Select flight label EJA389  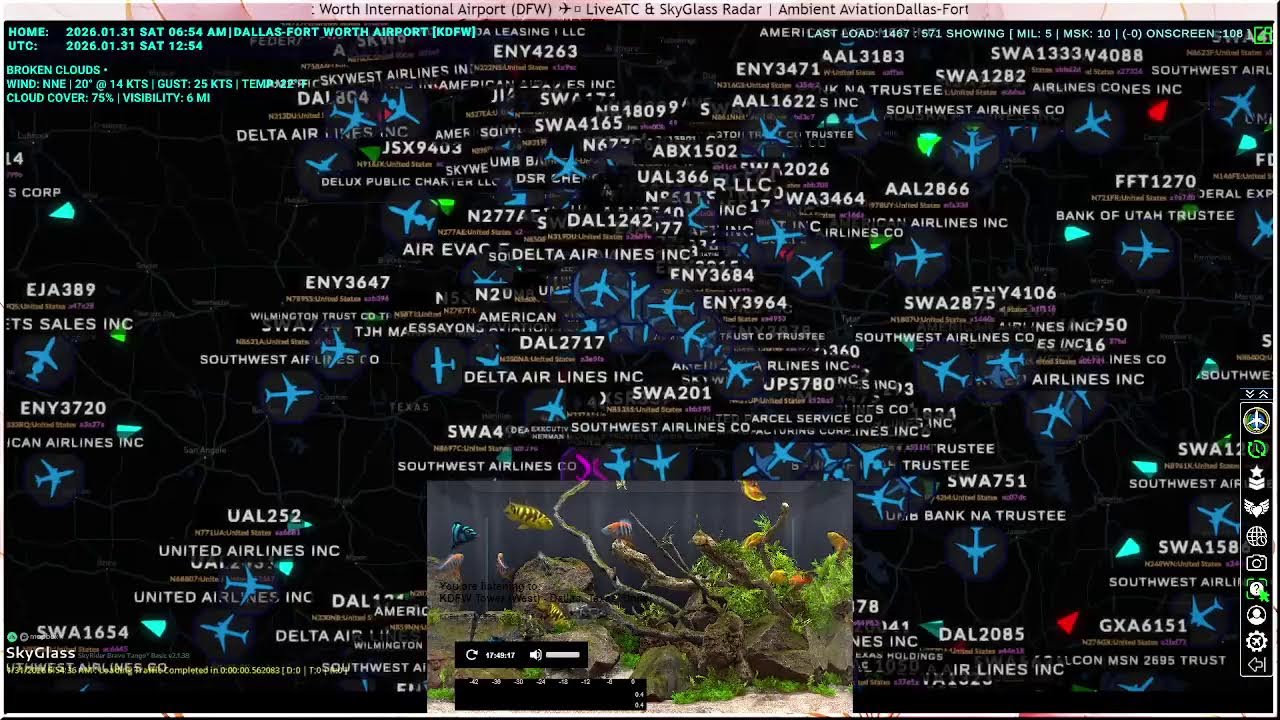click(x=61, y=290)
